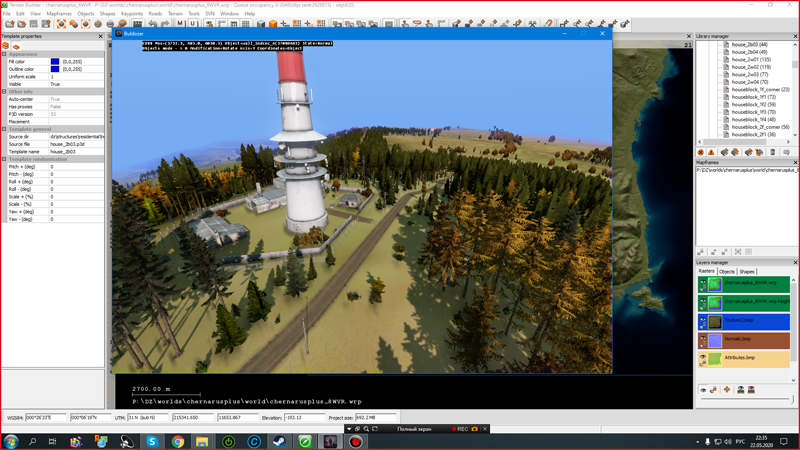Switch to the Shapes tab in Layers manager
This screenshot has height=450, width=800.
point(747,271)
